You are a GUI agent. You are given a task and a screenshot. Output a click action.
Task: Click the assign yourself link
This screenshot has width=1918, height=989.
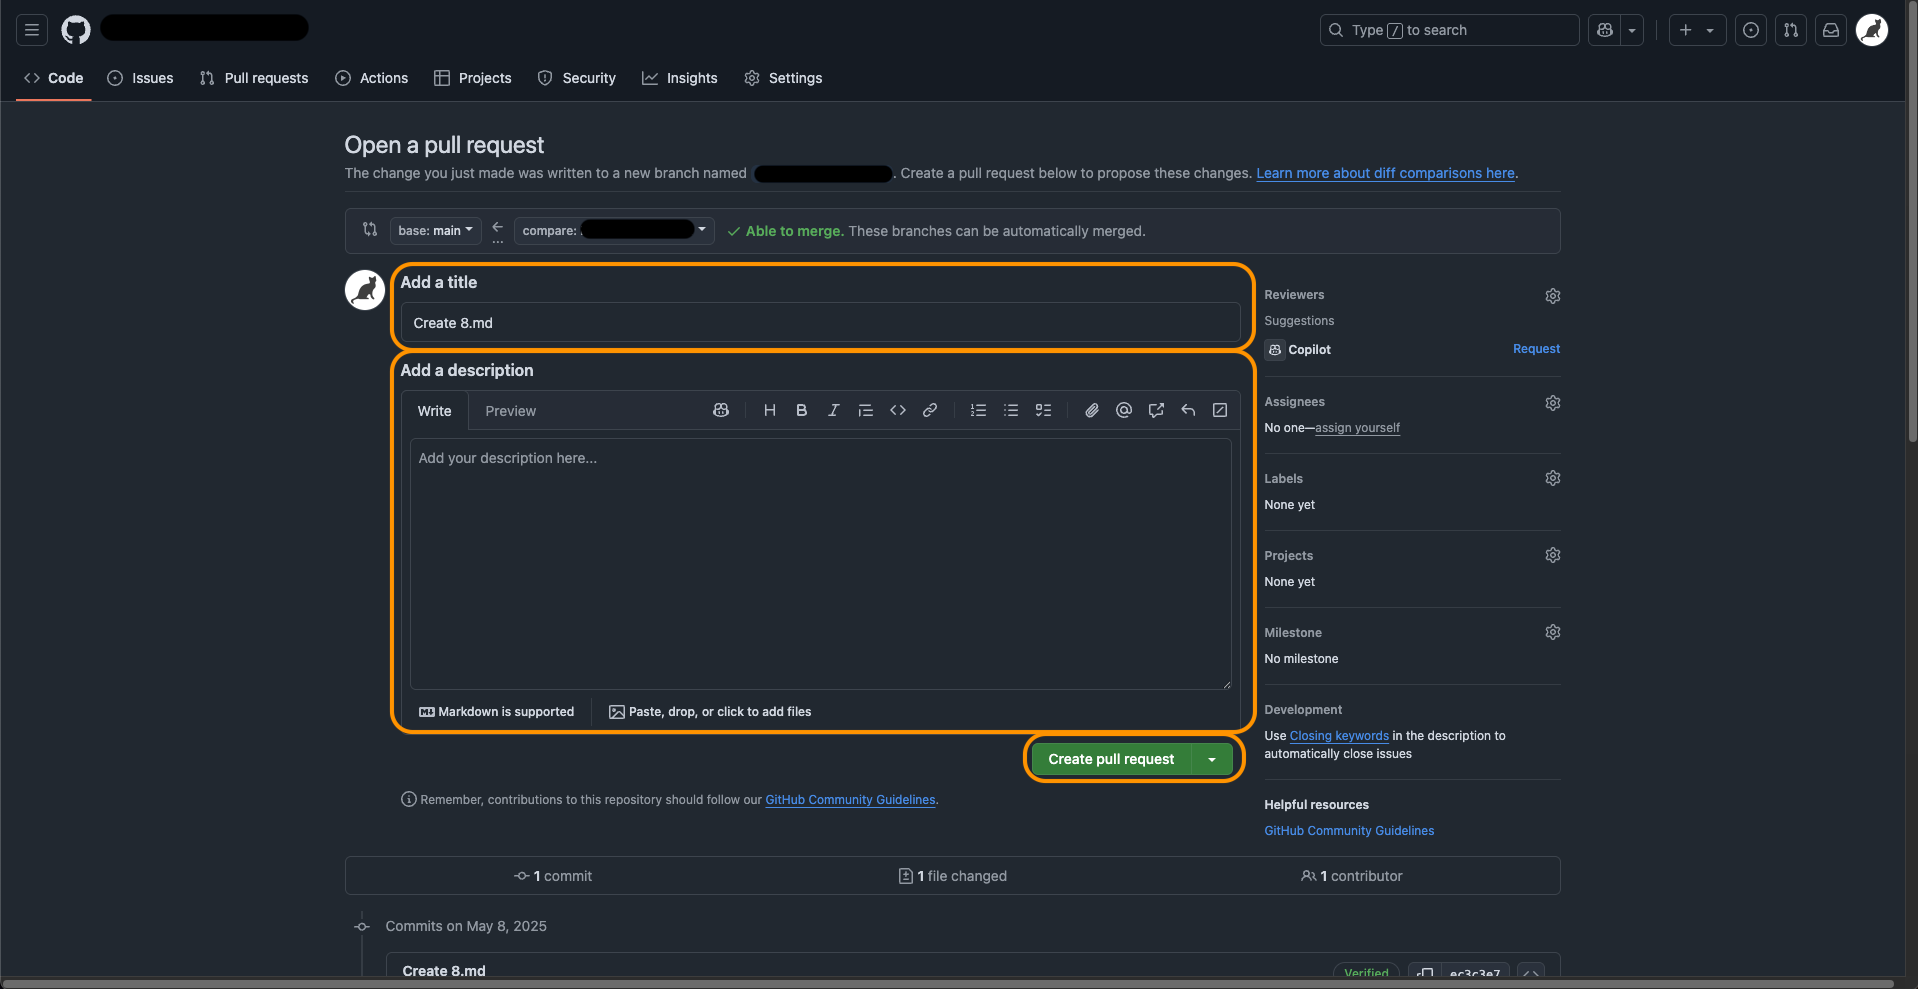click(1357, 428)
